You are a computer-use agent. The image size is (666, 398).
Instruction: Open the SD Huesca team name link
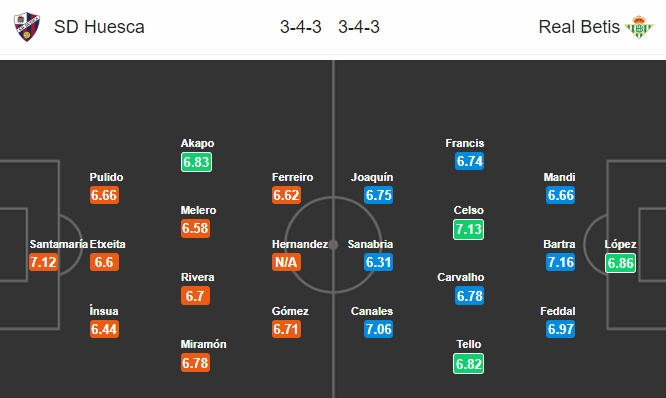click(99, 27)
